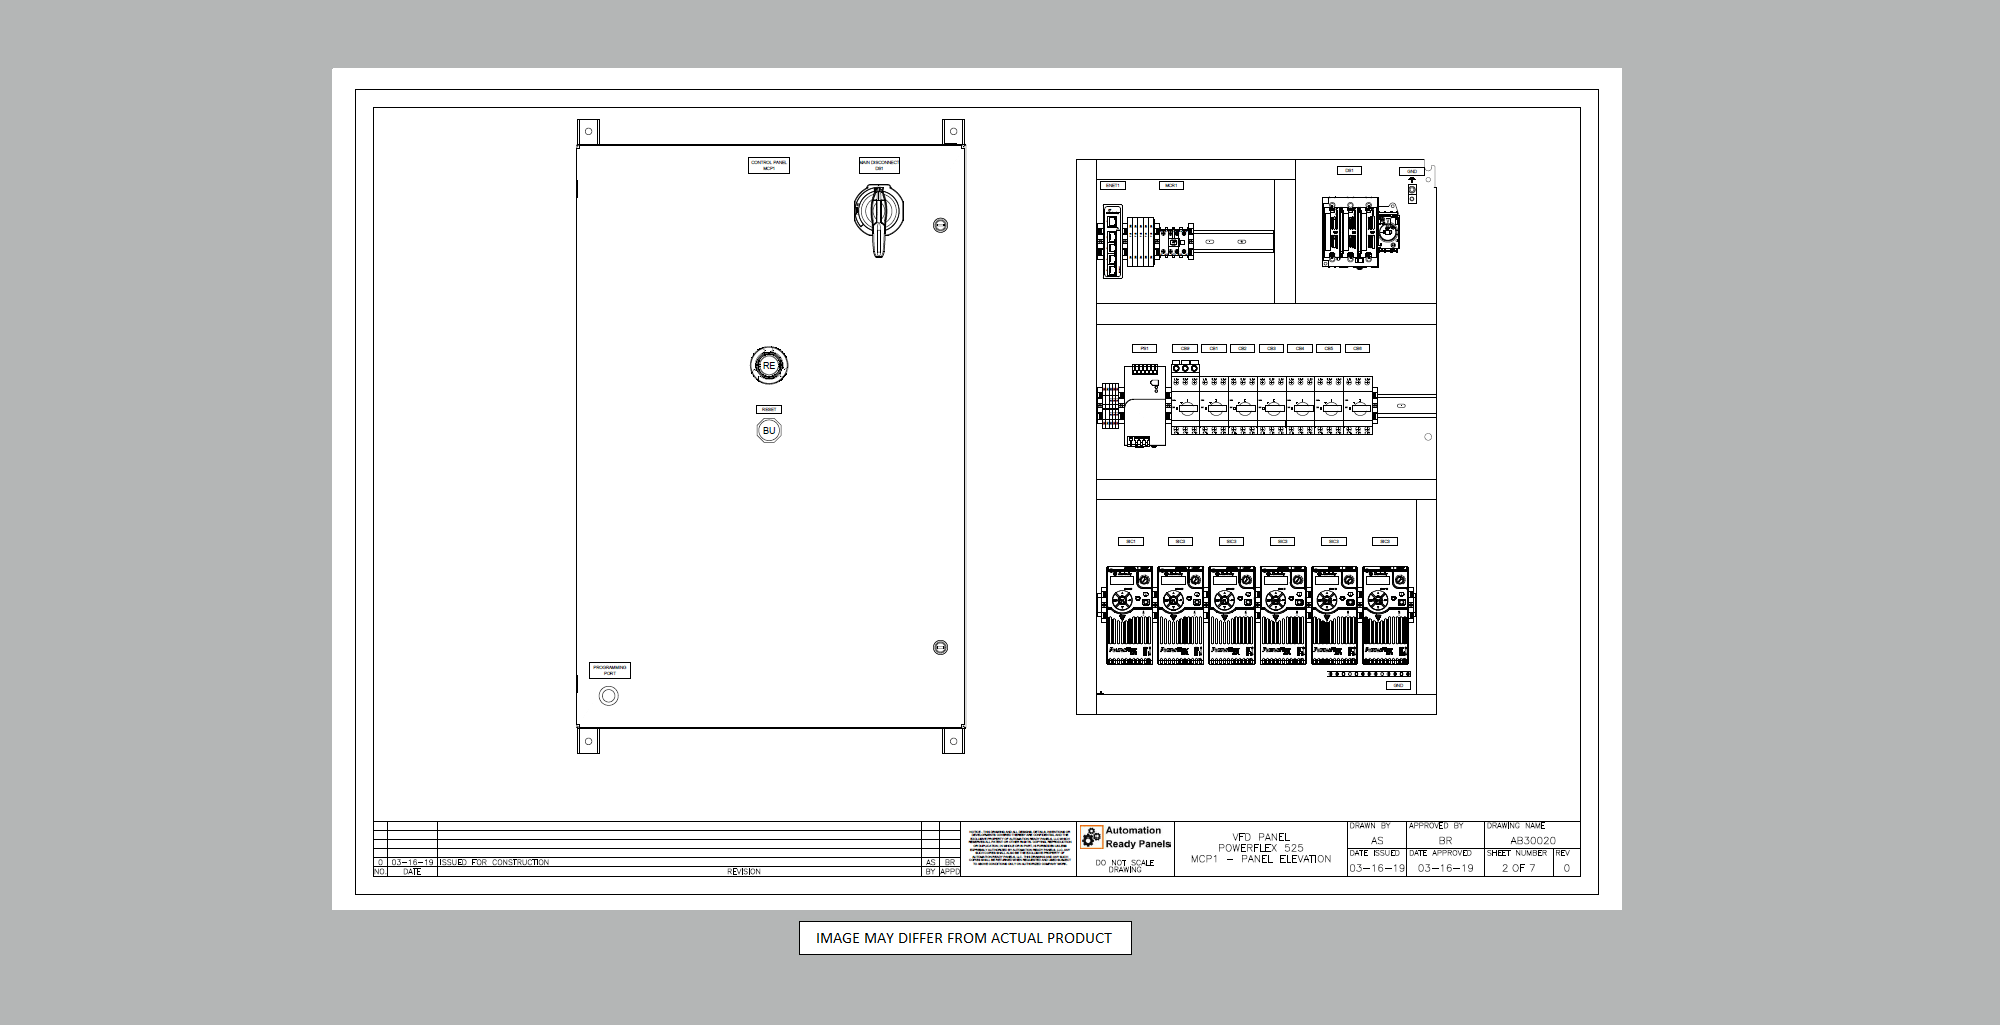Click the CONTROL PANEL MCP1 nameplate

click(x=769, y=165)
